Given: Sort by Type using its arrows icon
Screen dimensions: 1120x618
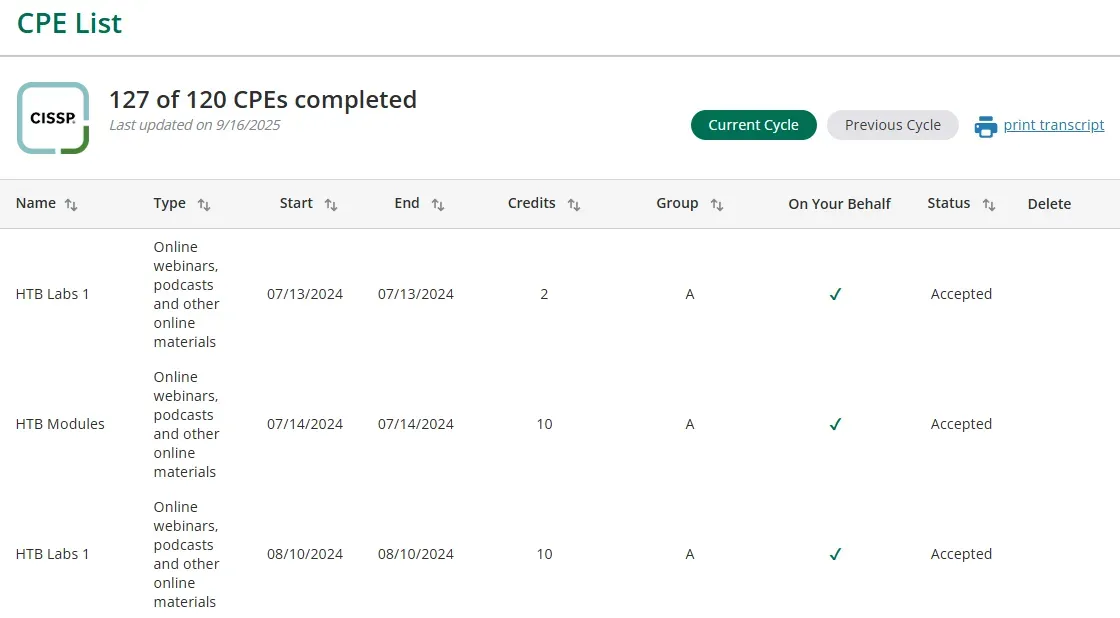Looking at the screenshot, I should tap(204, 204).
